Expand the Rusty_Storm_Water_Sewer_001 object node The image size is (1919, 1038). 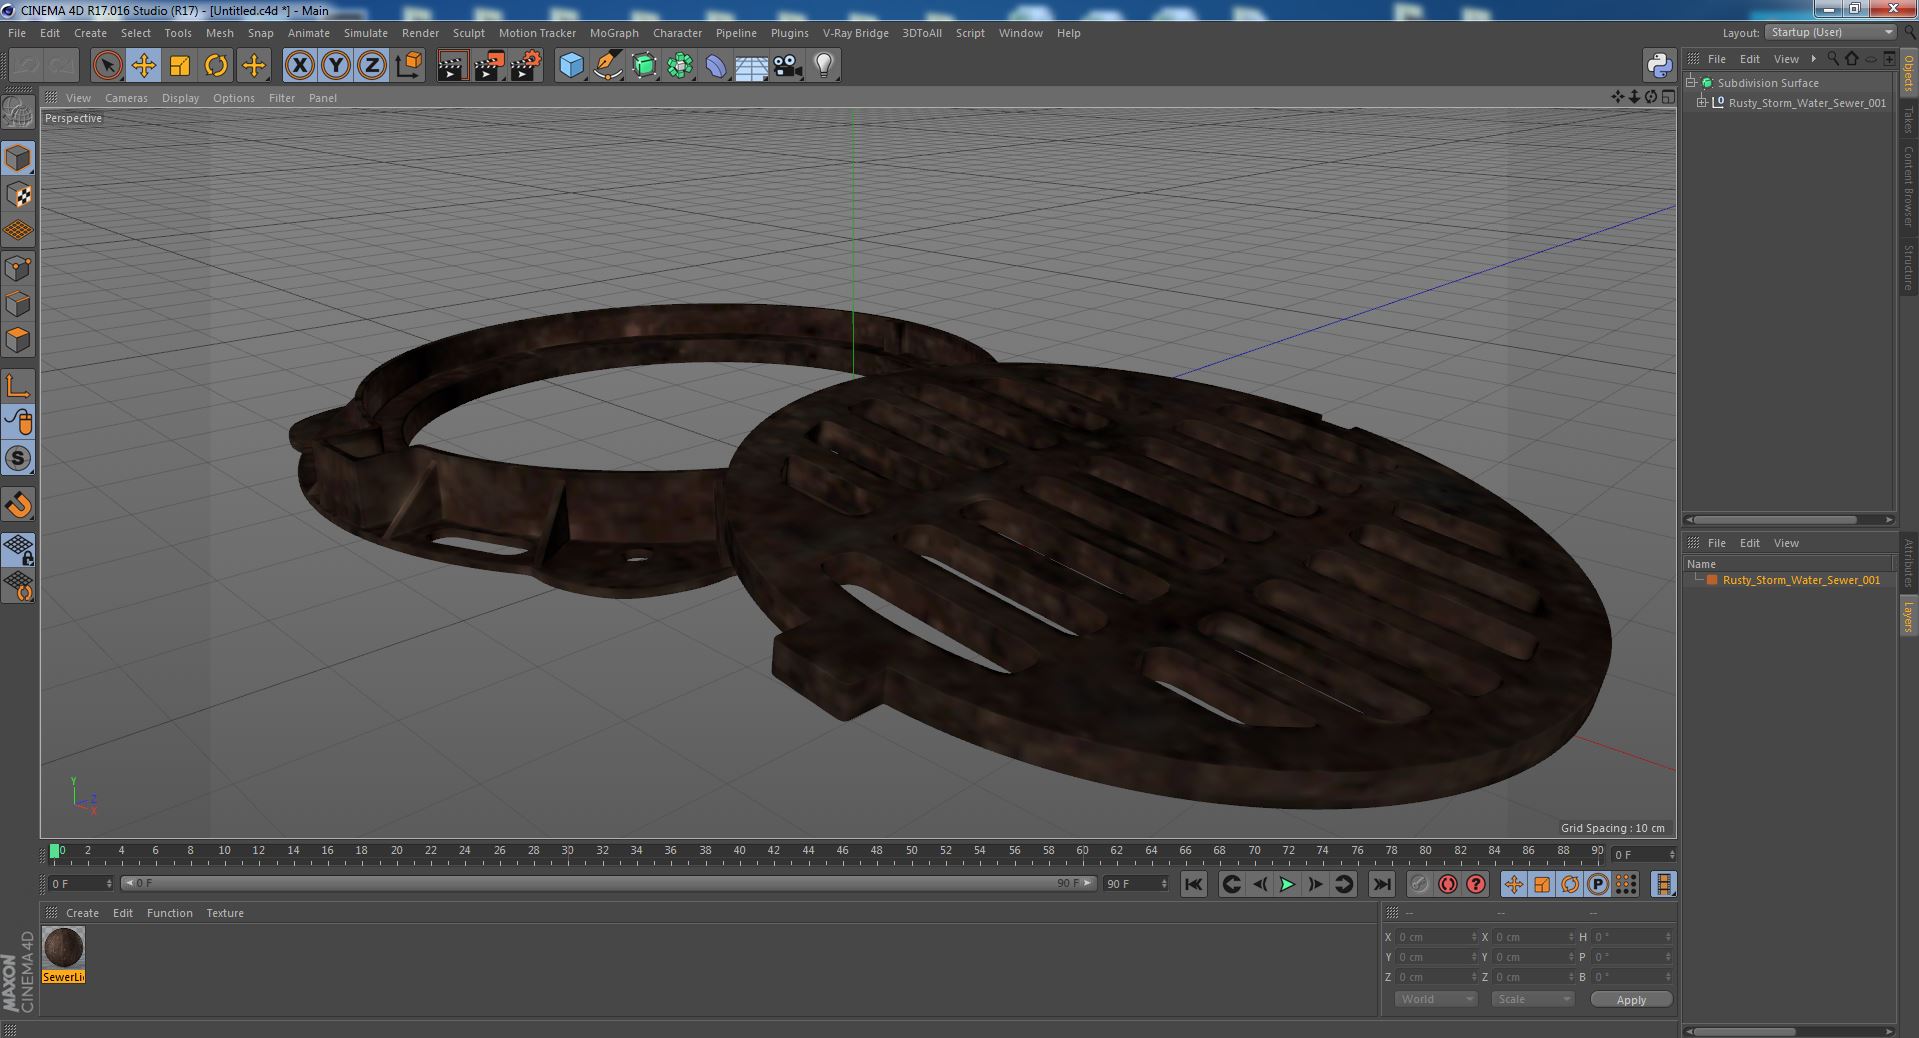click(1702, 103)
